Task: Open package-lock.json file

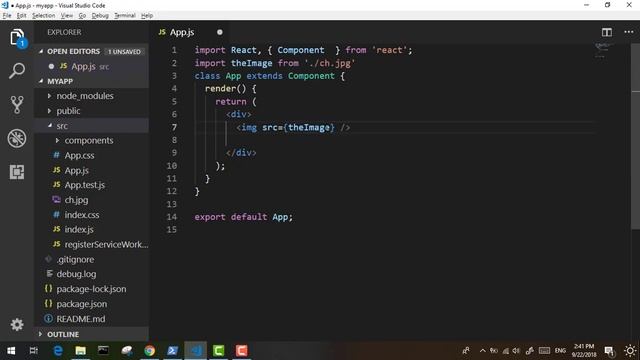Action: click(x=91, y=289)
